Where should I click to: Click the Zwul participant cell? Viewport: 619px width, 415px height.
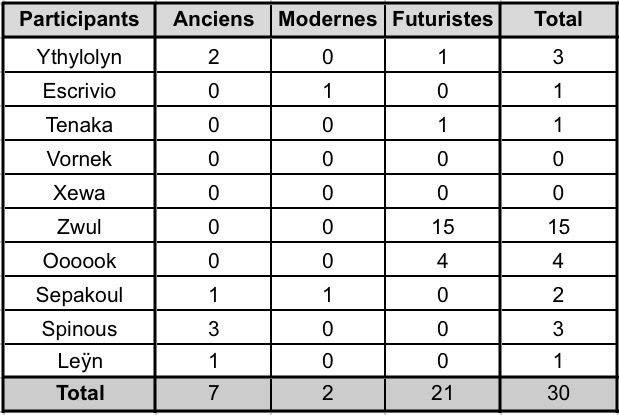click(x=80, y=227)
